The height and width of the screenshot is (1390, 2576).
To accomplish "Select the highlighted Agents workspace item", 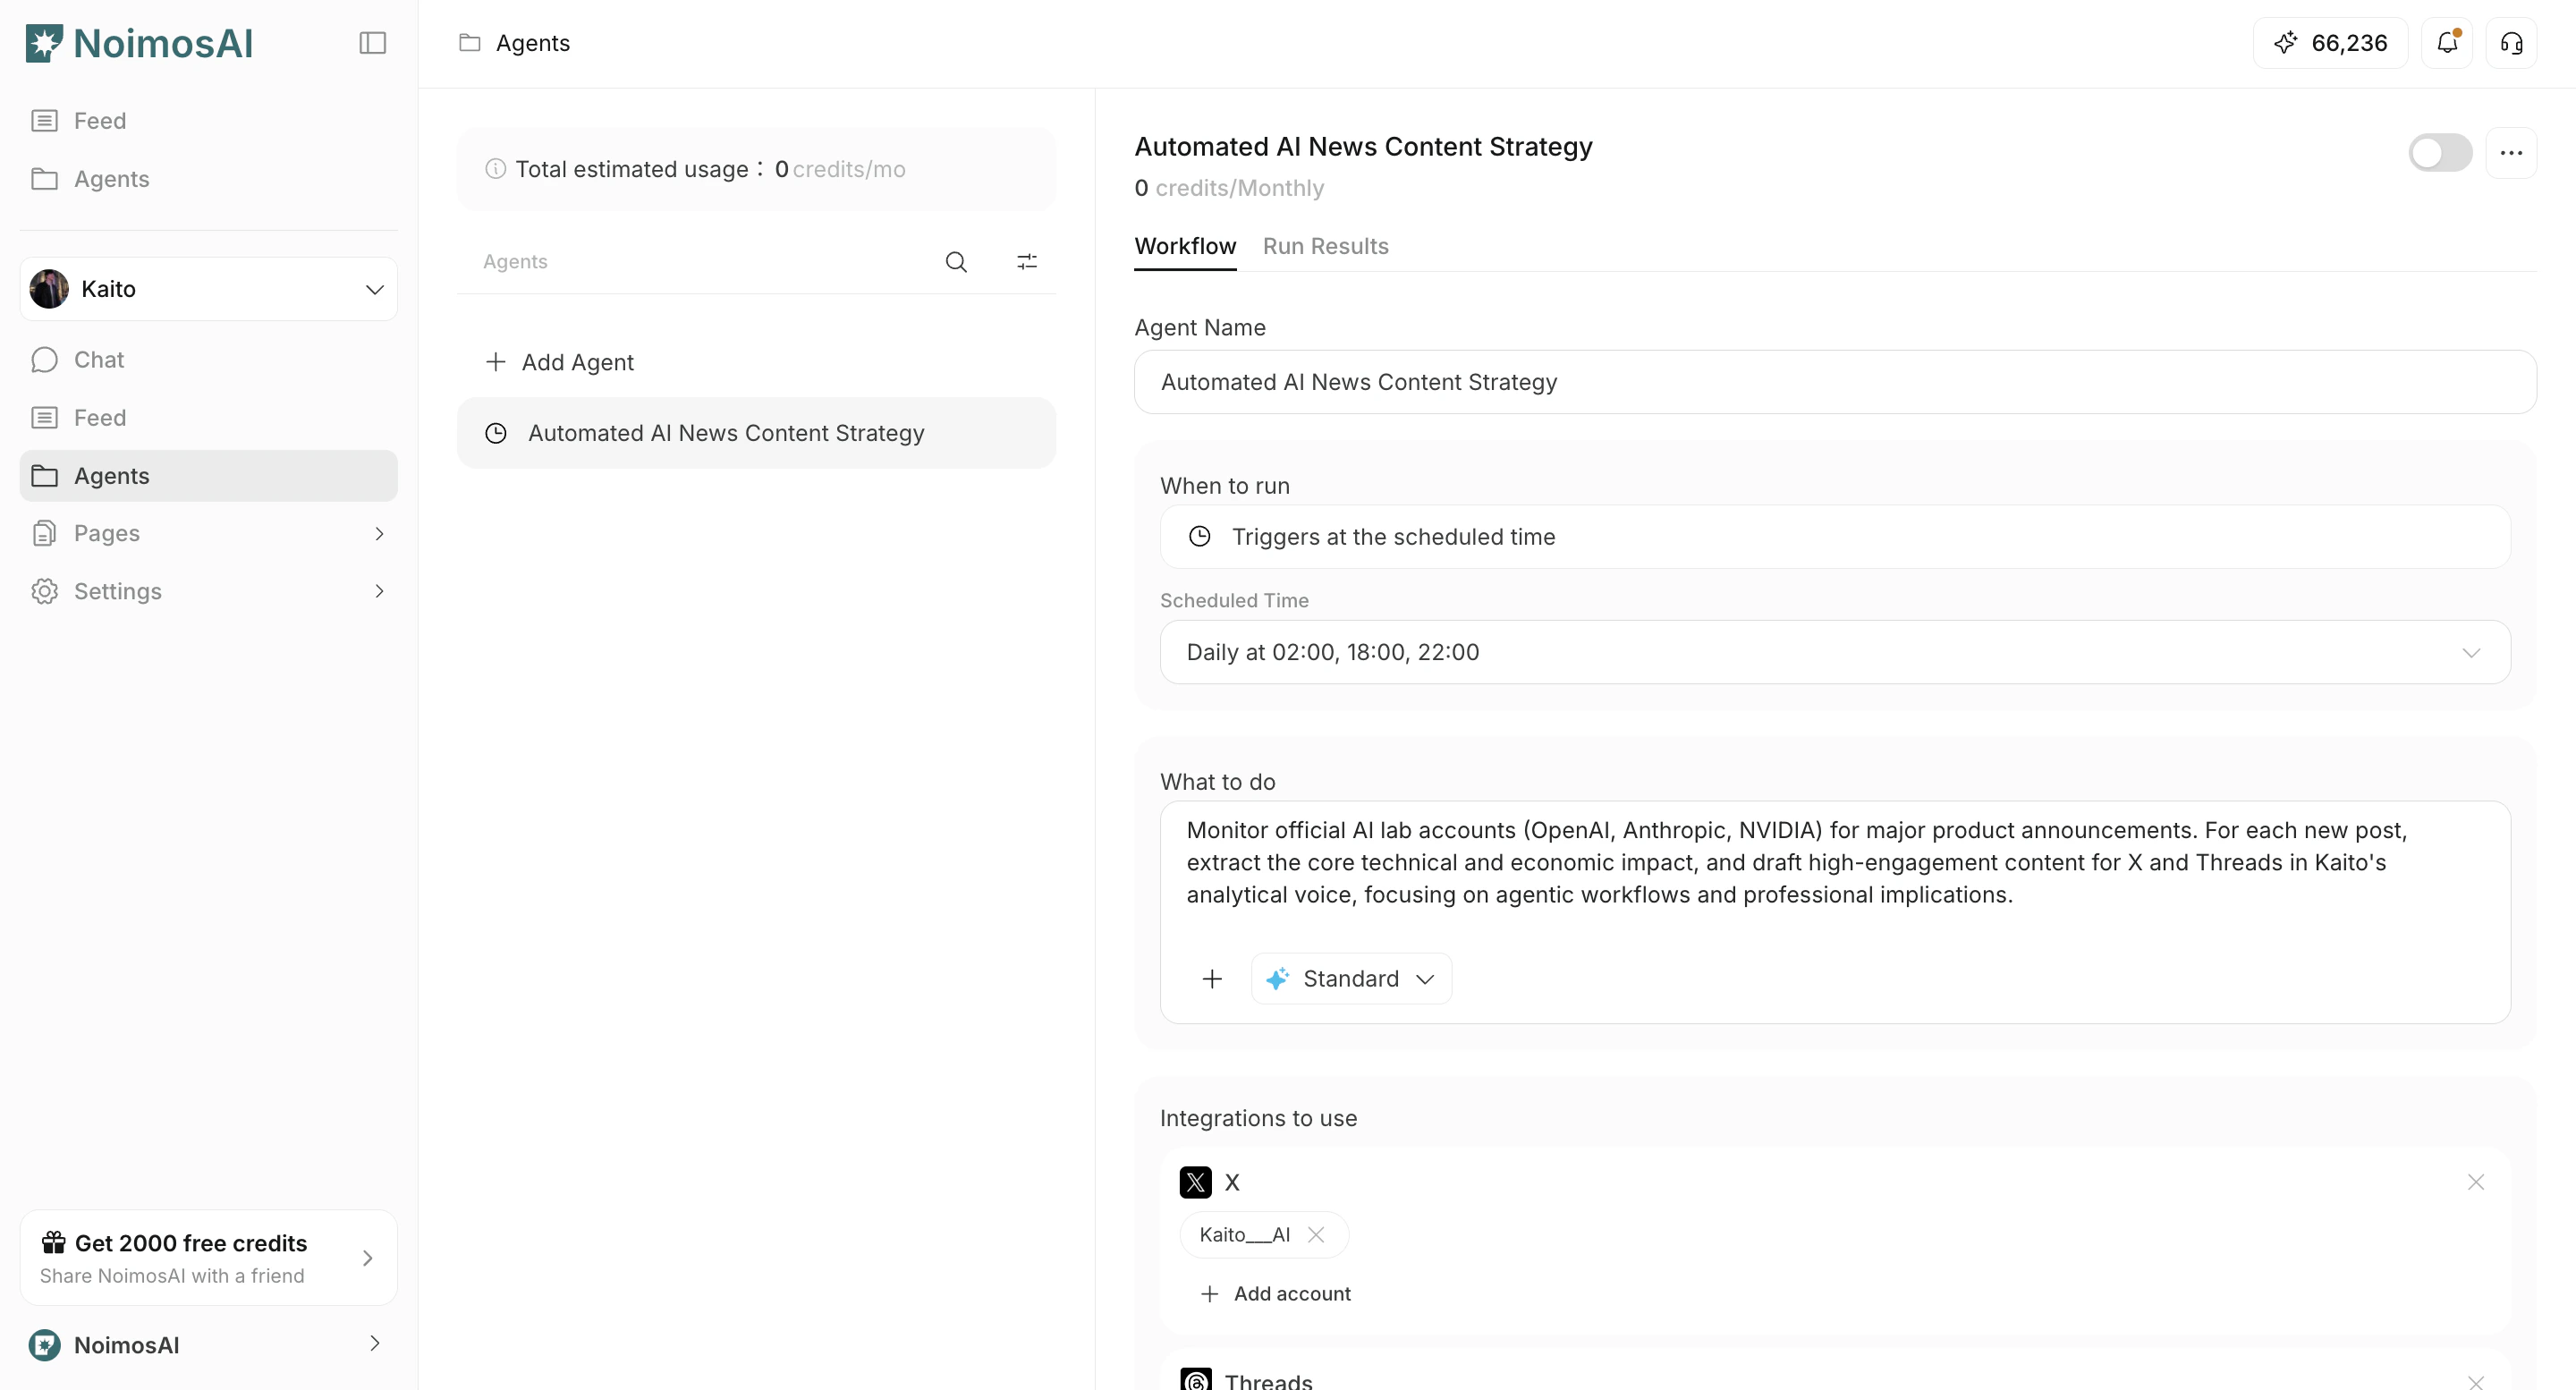I will click(x=208, y=476).
